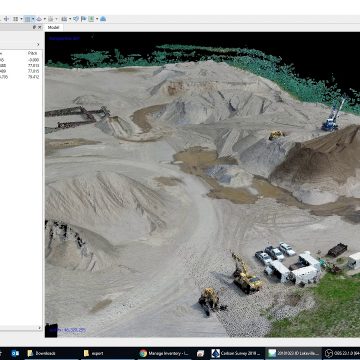Switch to Chrome Manage Inventory taskbar window

point(165,353)
